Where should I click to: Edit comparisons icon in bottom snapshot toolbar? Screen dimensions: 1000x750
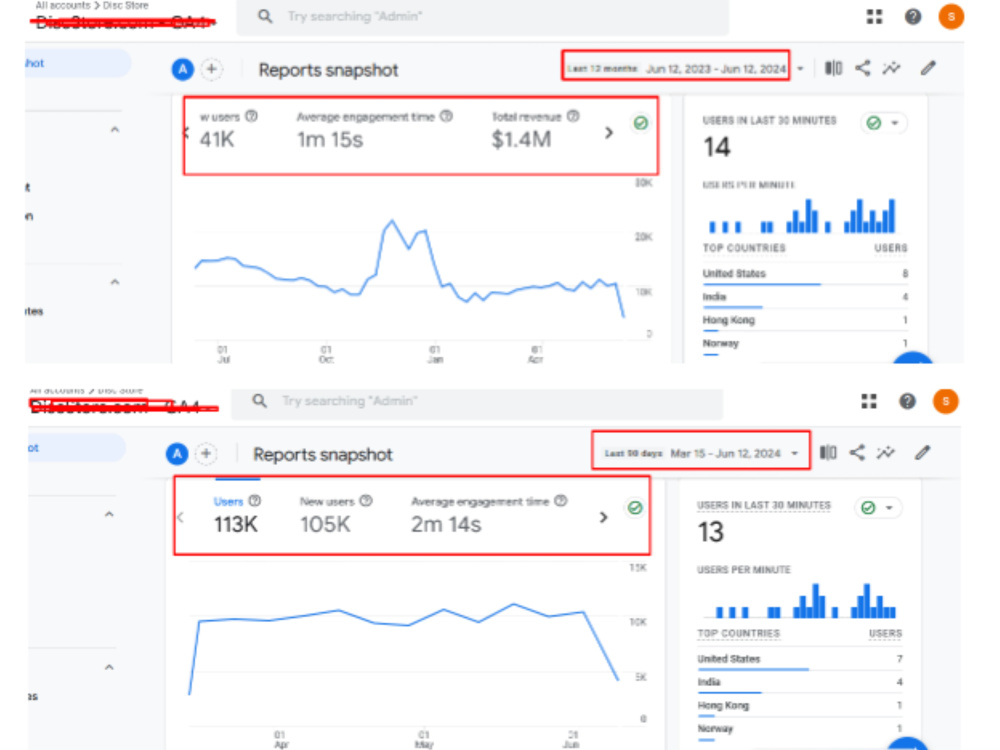click(828, 453)
